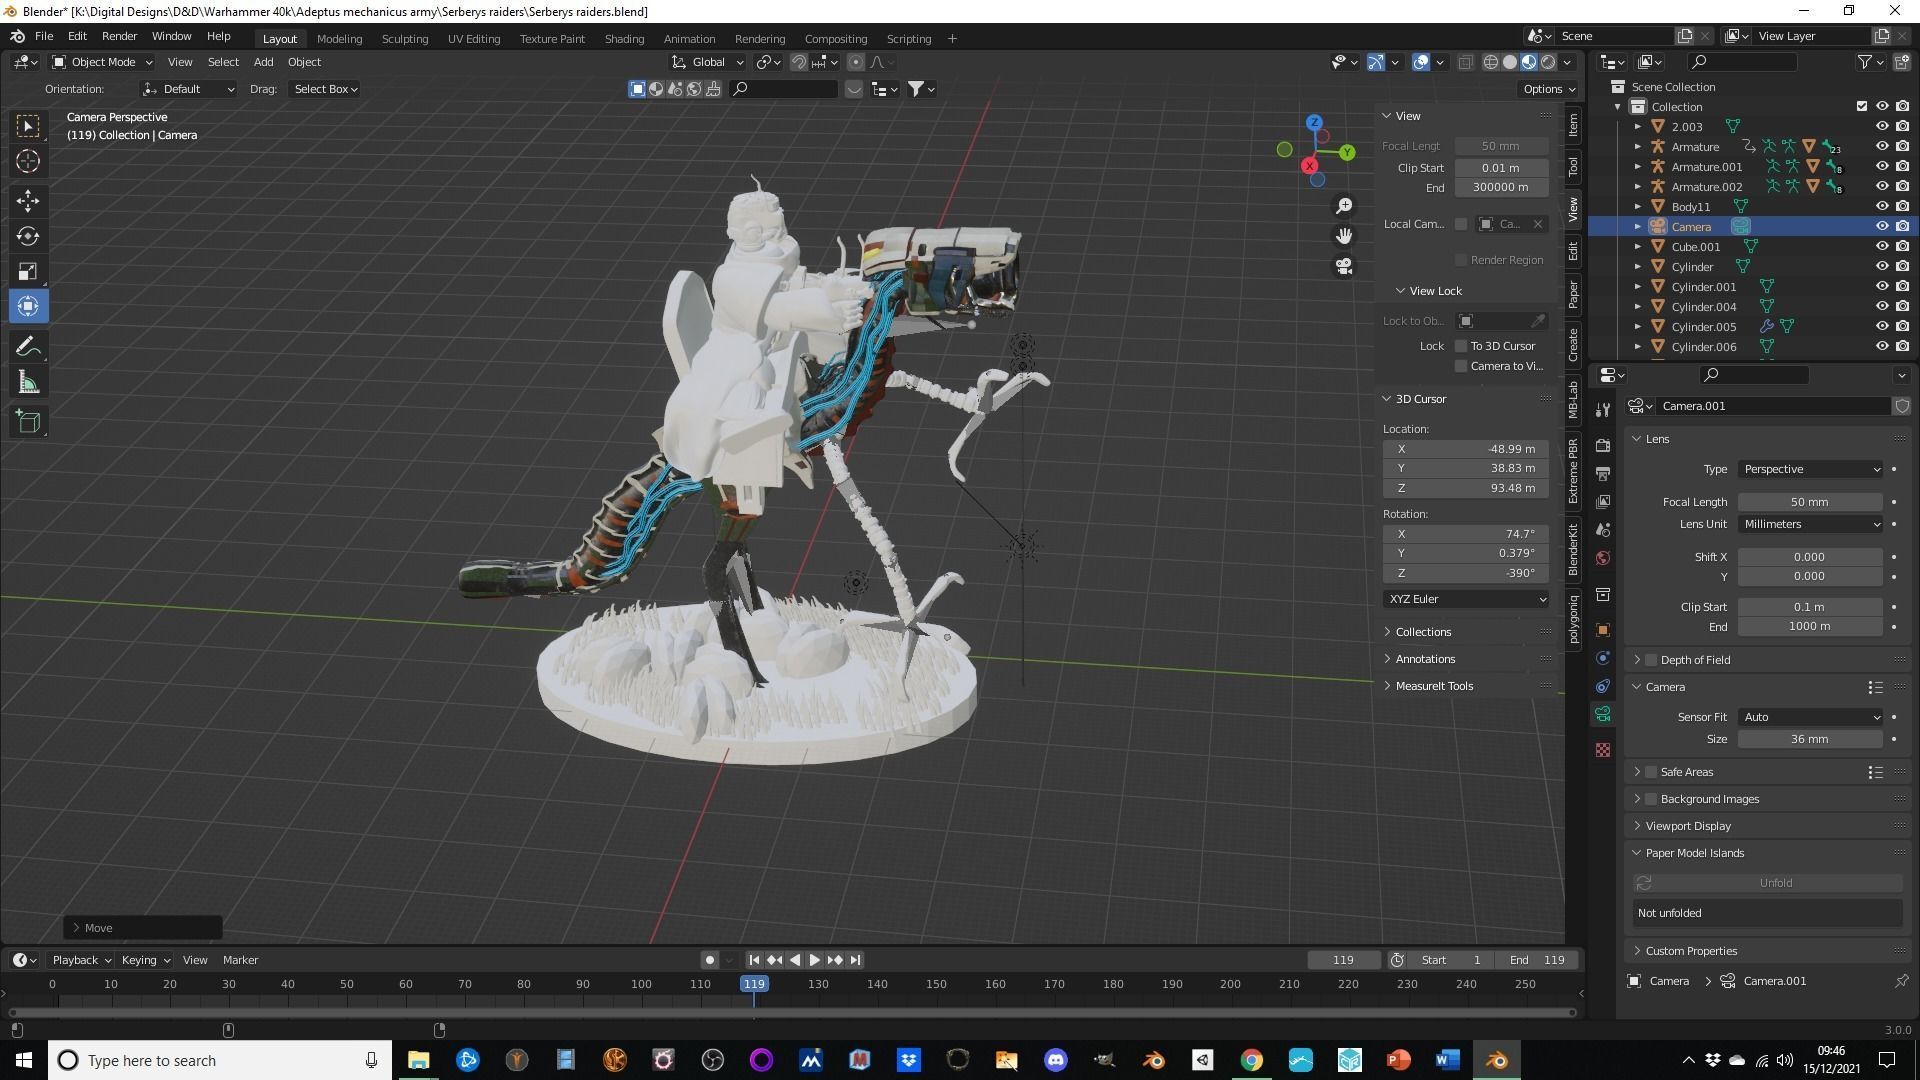Enable the Depth of Field checkbox

tap(1651, 660)
